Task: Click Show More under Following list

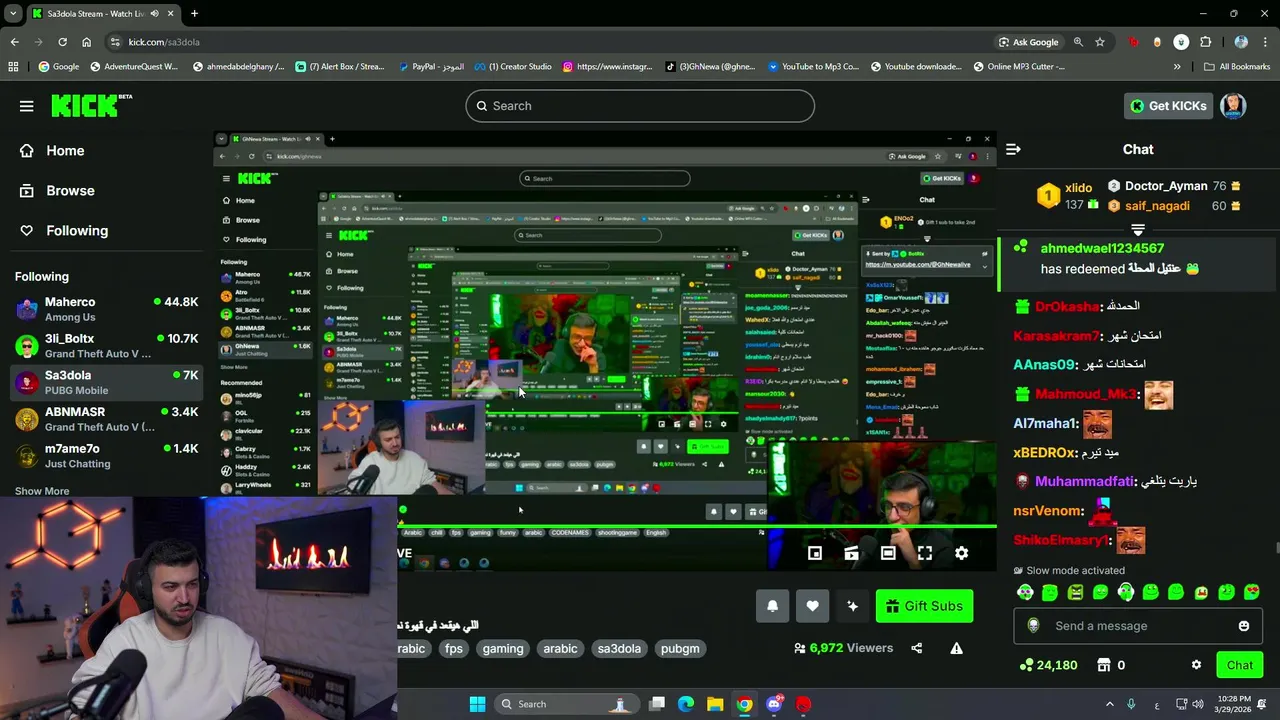Action: [42, 491]
